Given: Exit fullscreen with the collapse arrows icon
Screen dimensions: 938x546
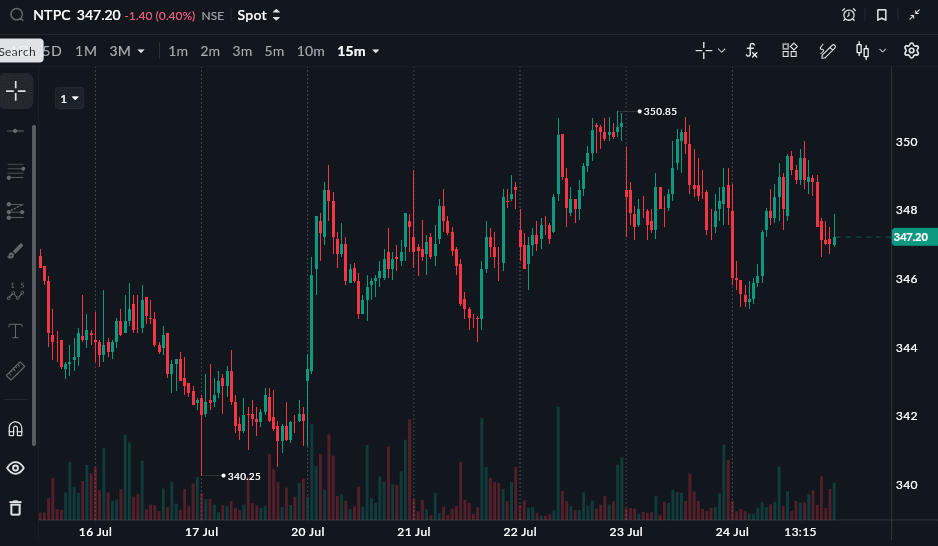Looking at the screenshot, I should point(915,15).
